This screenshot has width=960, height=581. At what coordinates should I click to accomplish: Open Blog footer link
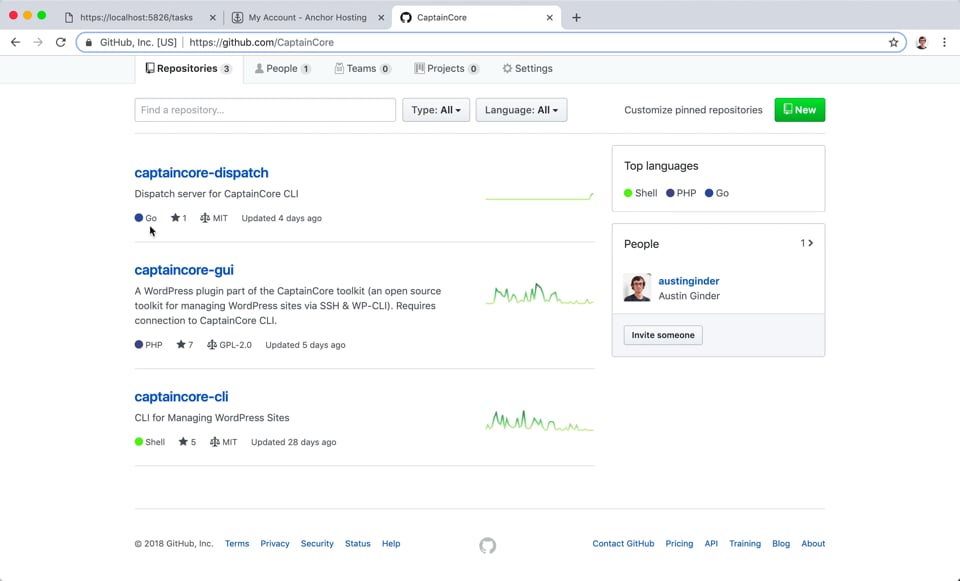[781, 544]
